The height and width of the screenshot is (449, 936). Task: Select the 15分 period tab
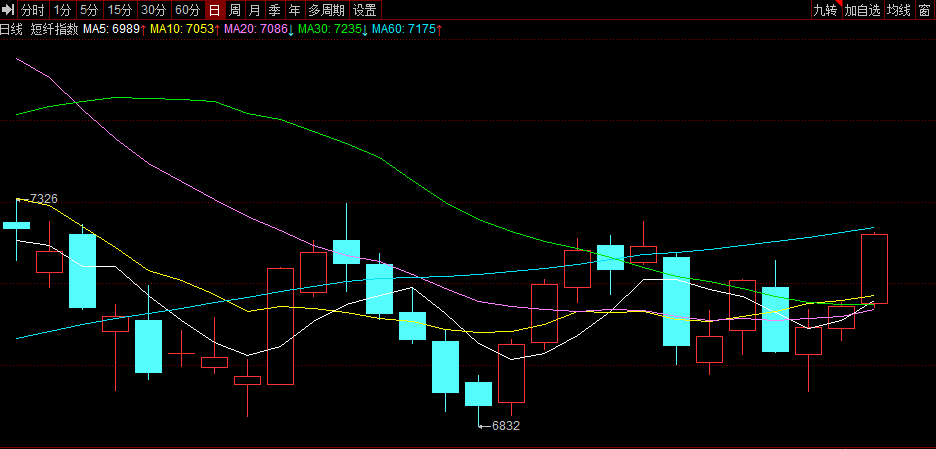(121, 10)
